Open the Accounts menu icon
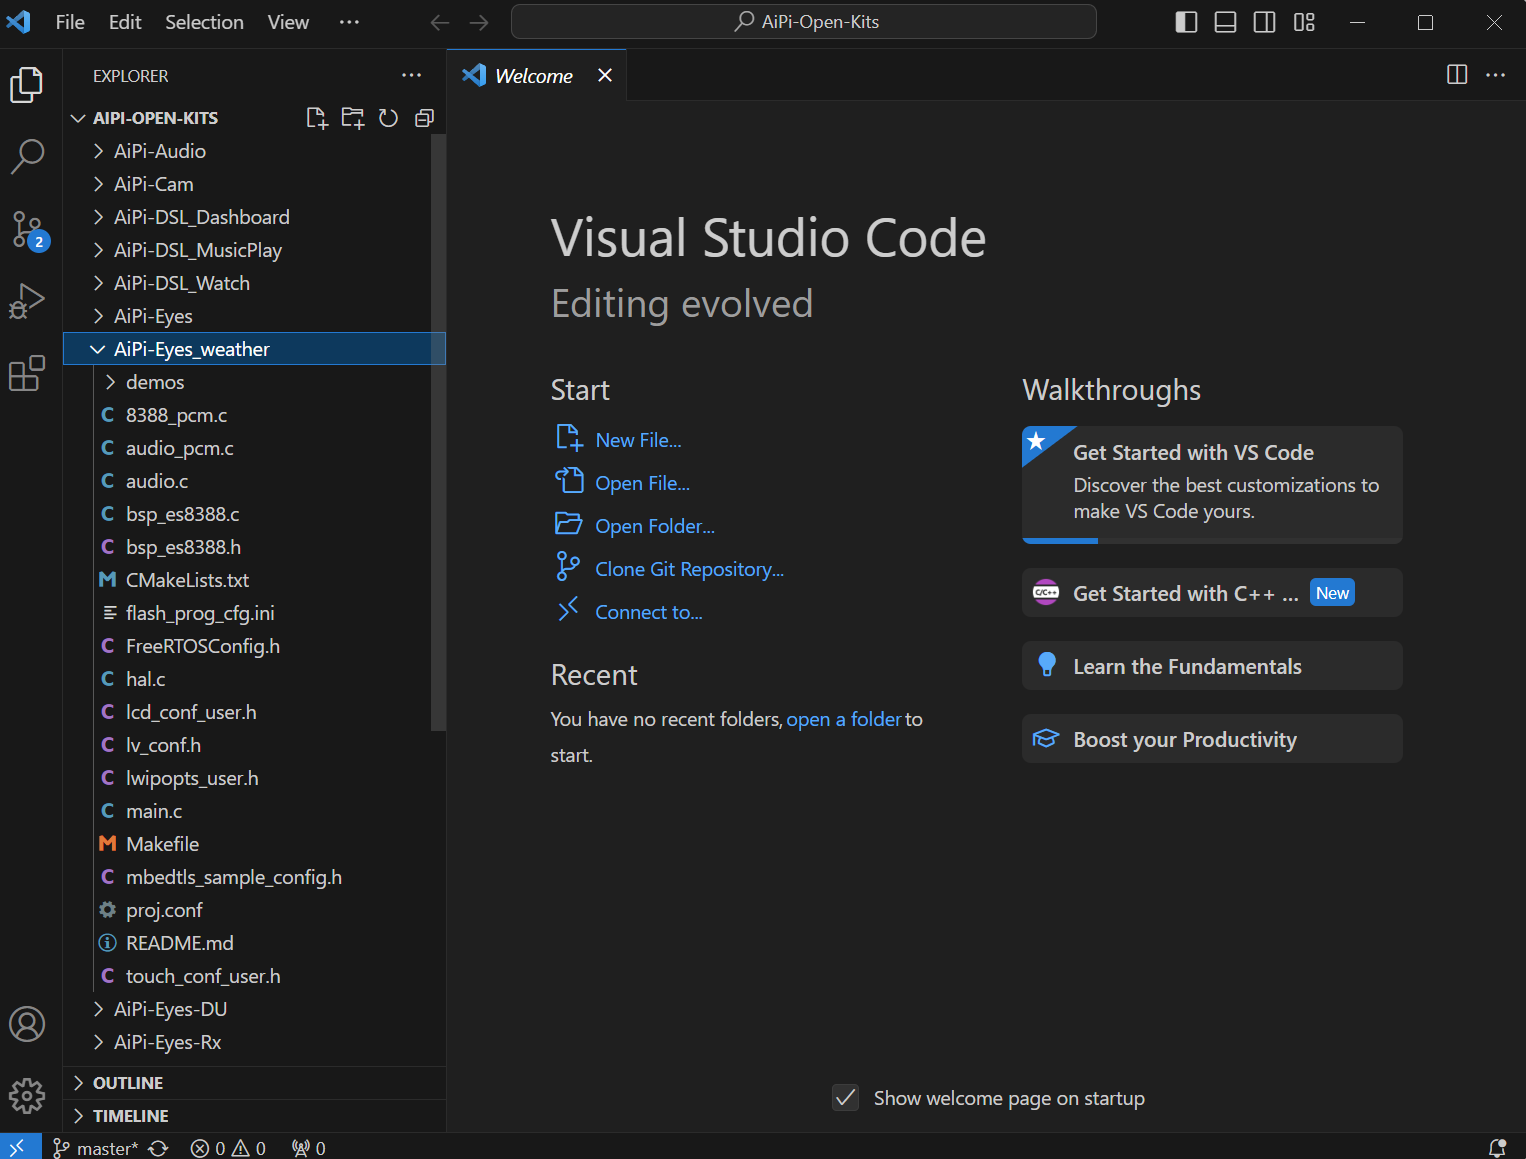1526x1159 pixels. (x=27, y=1024)
